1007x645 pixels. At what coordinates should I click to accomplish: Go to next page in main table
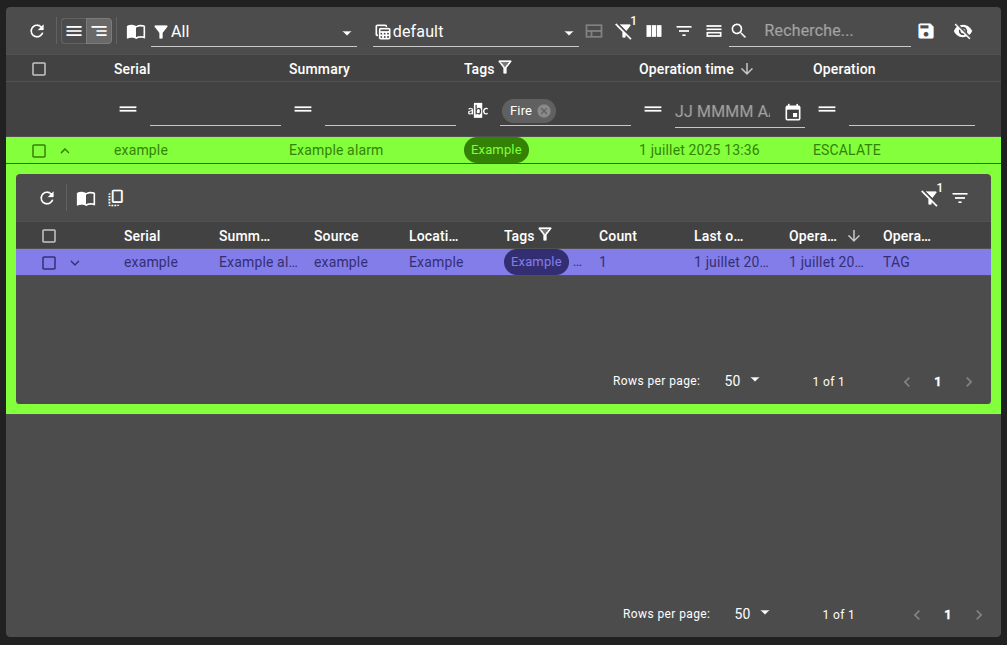pos(979,615)
